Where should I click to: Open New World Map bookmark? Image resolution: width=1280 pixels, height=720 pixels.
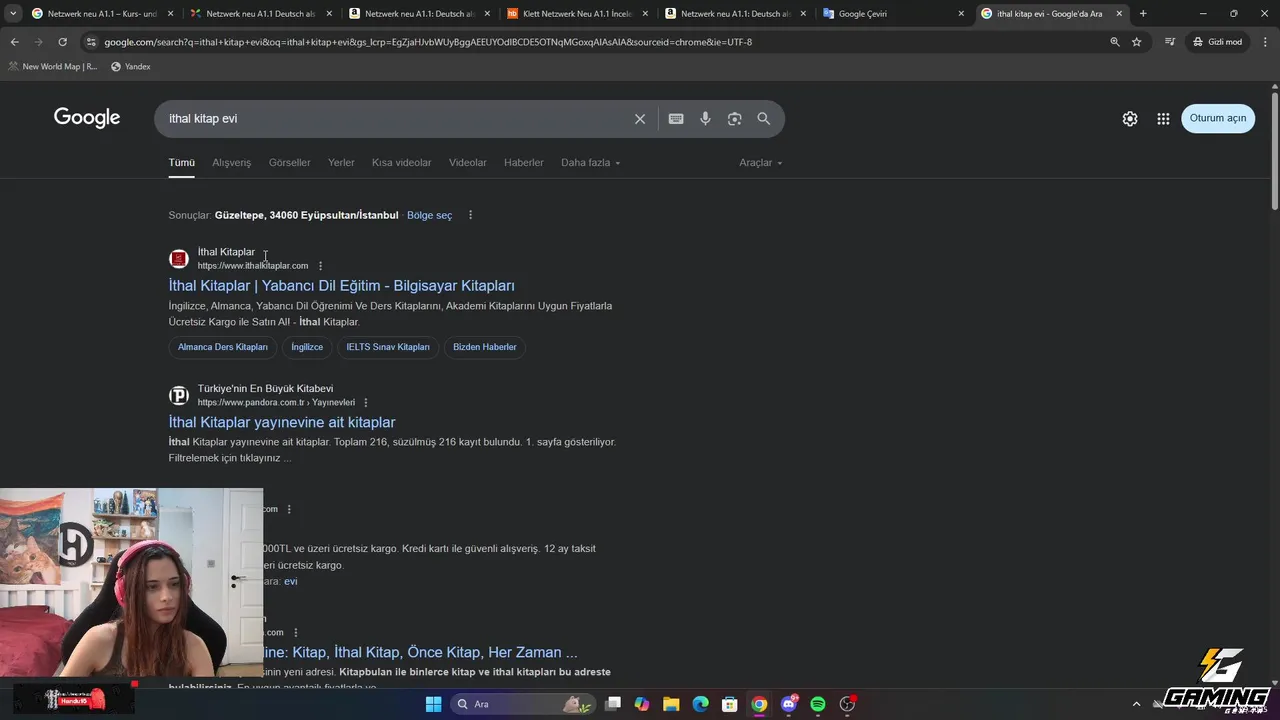(53, 67)
